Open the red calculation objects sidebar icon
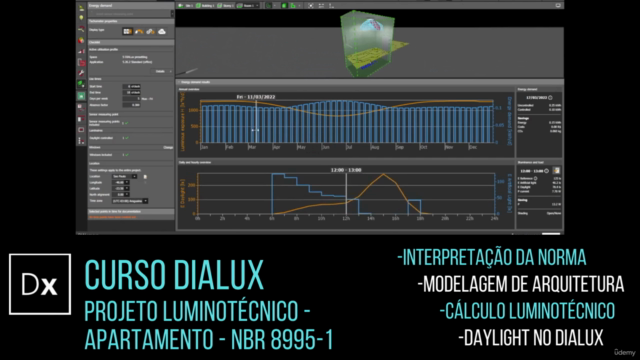 click(x=81, y=62)
